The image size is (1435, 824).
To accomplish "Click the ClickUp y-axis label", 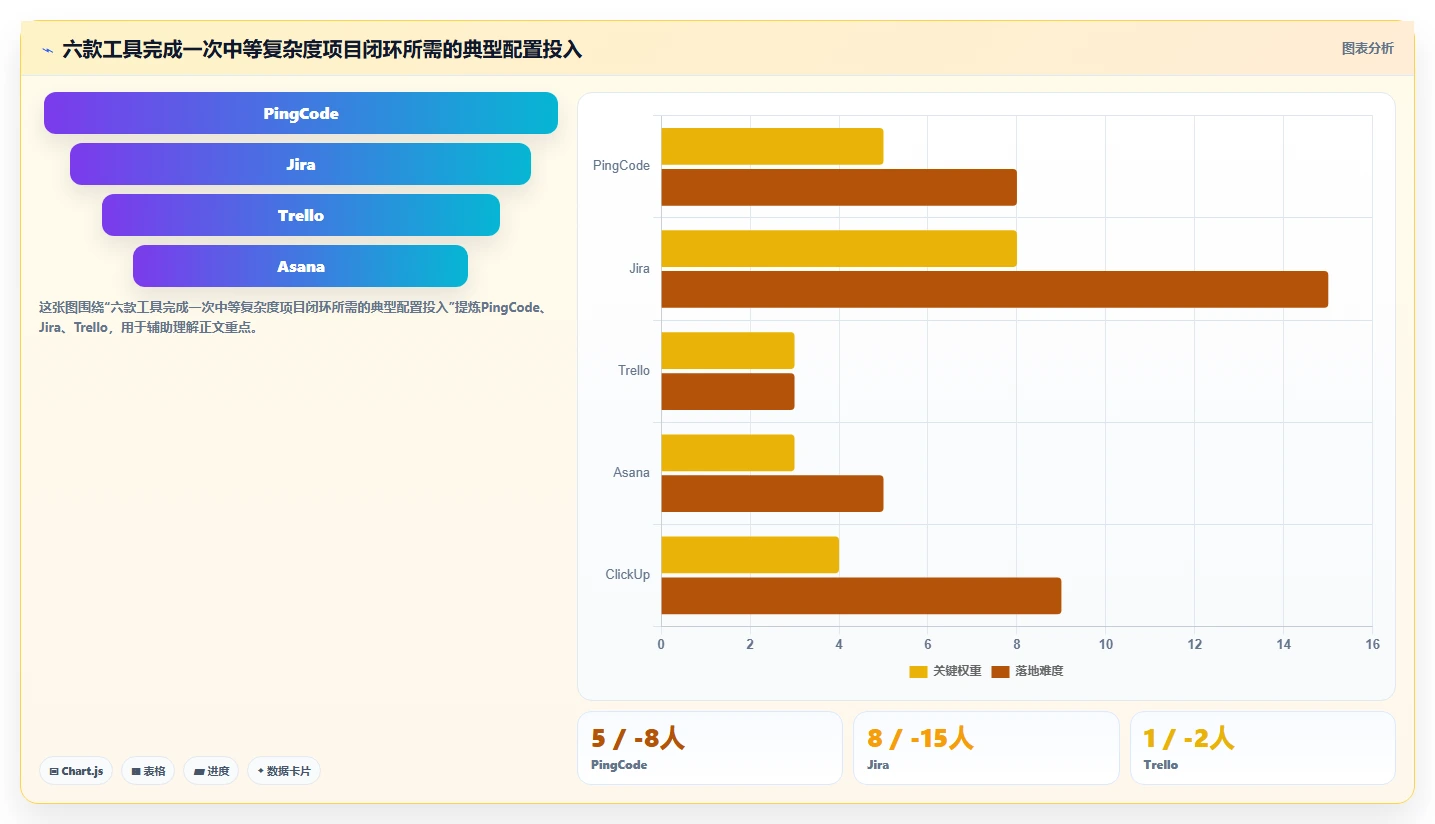I will (628, 574).
